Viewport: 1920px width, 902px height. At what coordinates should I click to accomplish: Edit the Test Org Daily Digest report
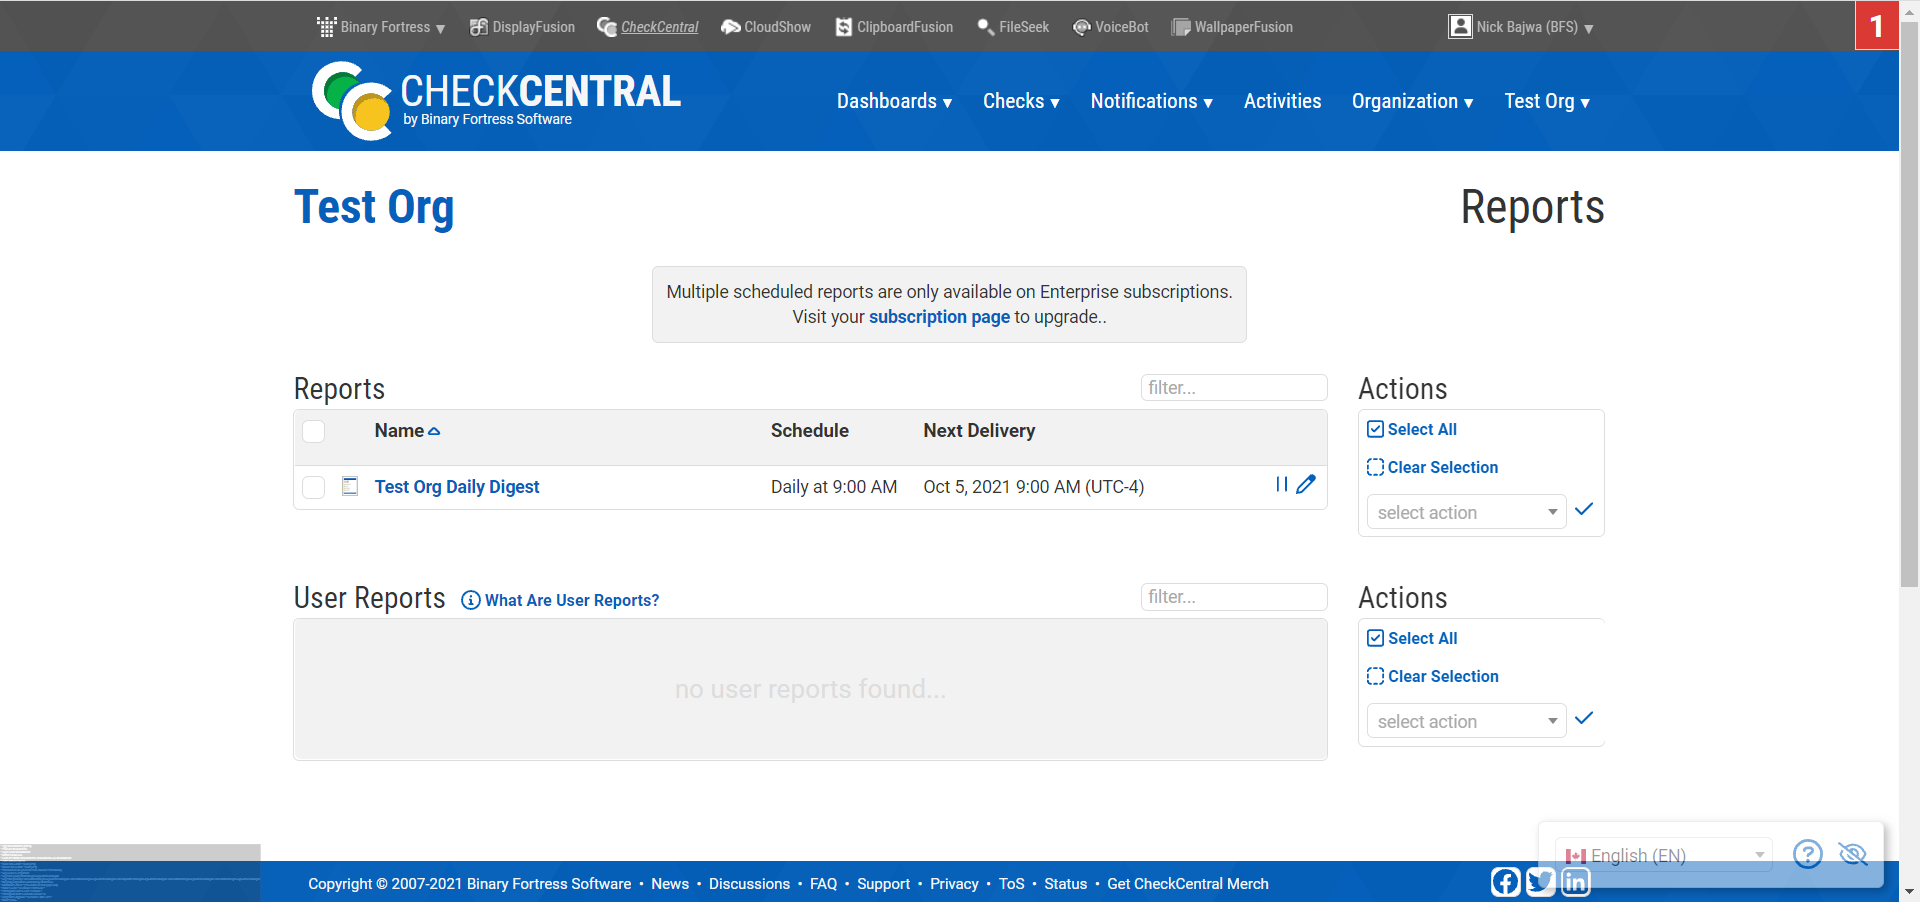(1306, 485)
